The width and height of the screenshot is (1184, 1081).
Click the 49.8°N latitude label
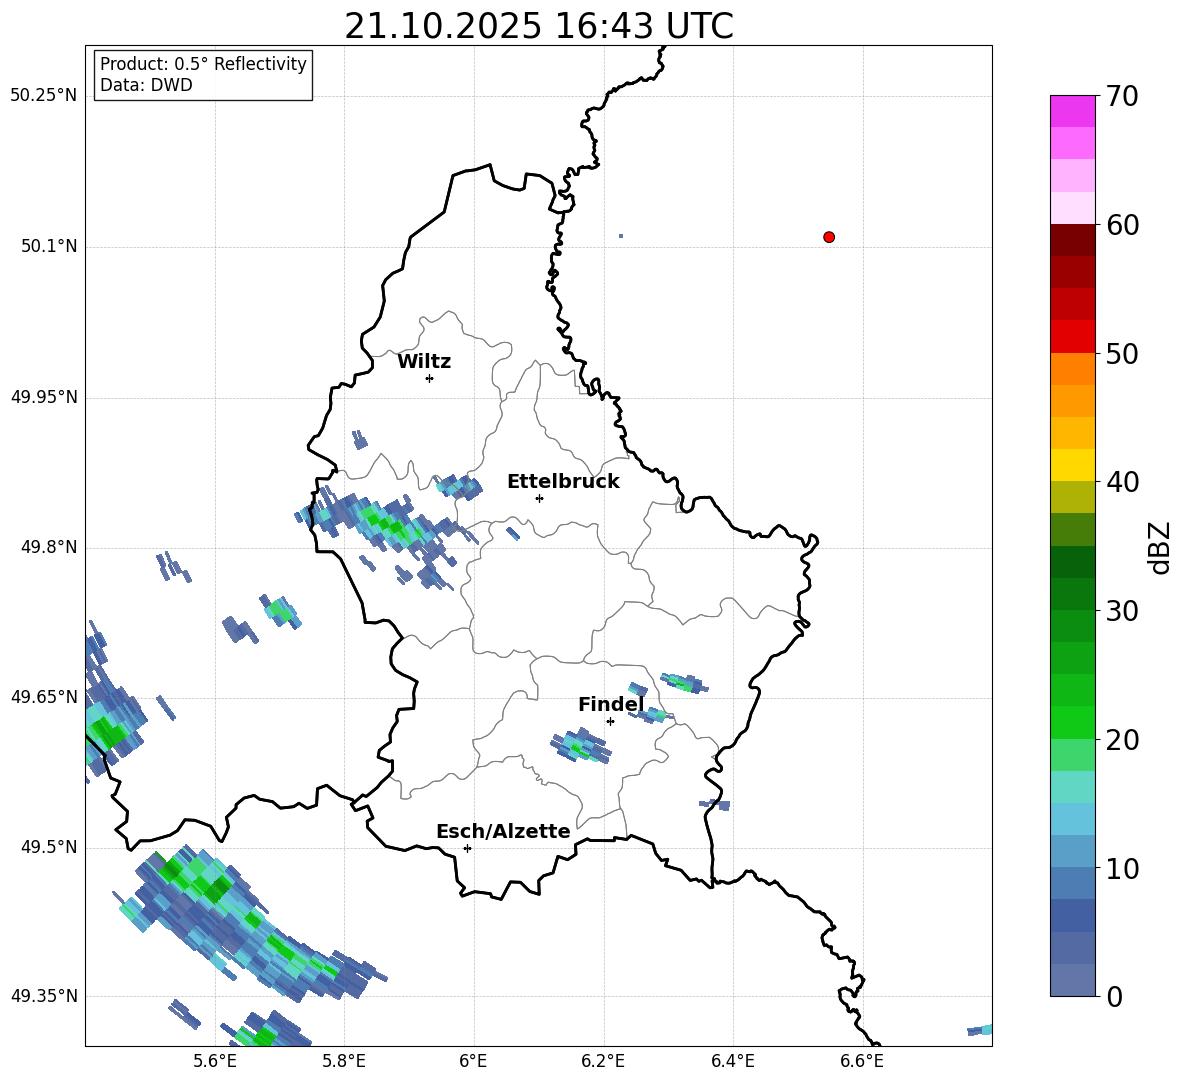pos(49,547)
